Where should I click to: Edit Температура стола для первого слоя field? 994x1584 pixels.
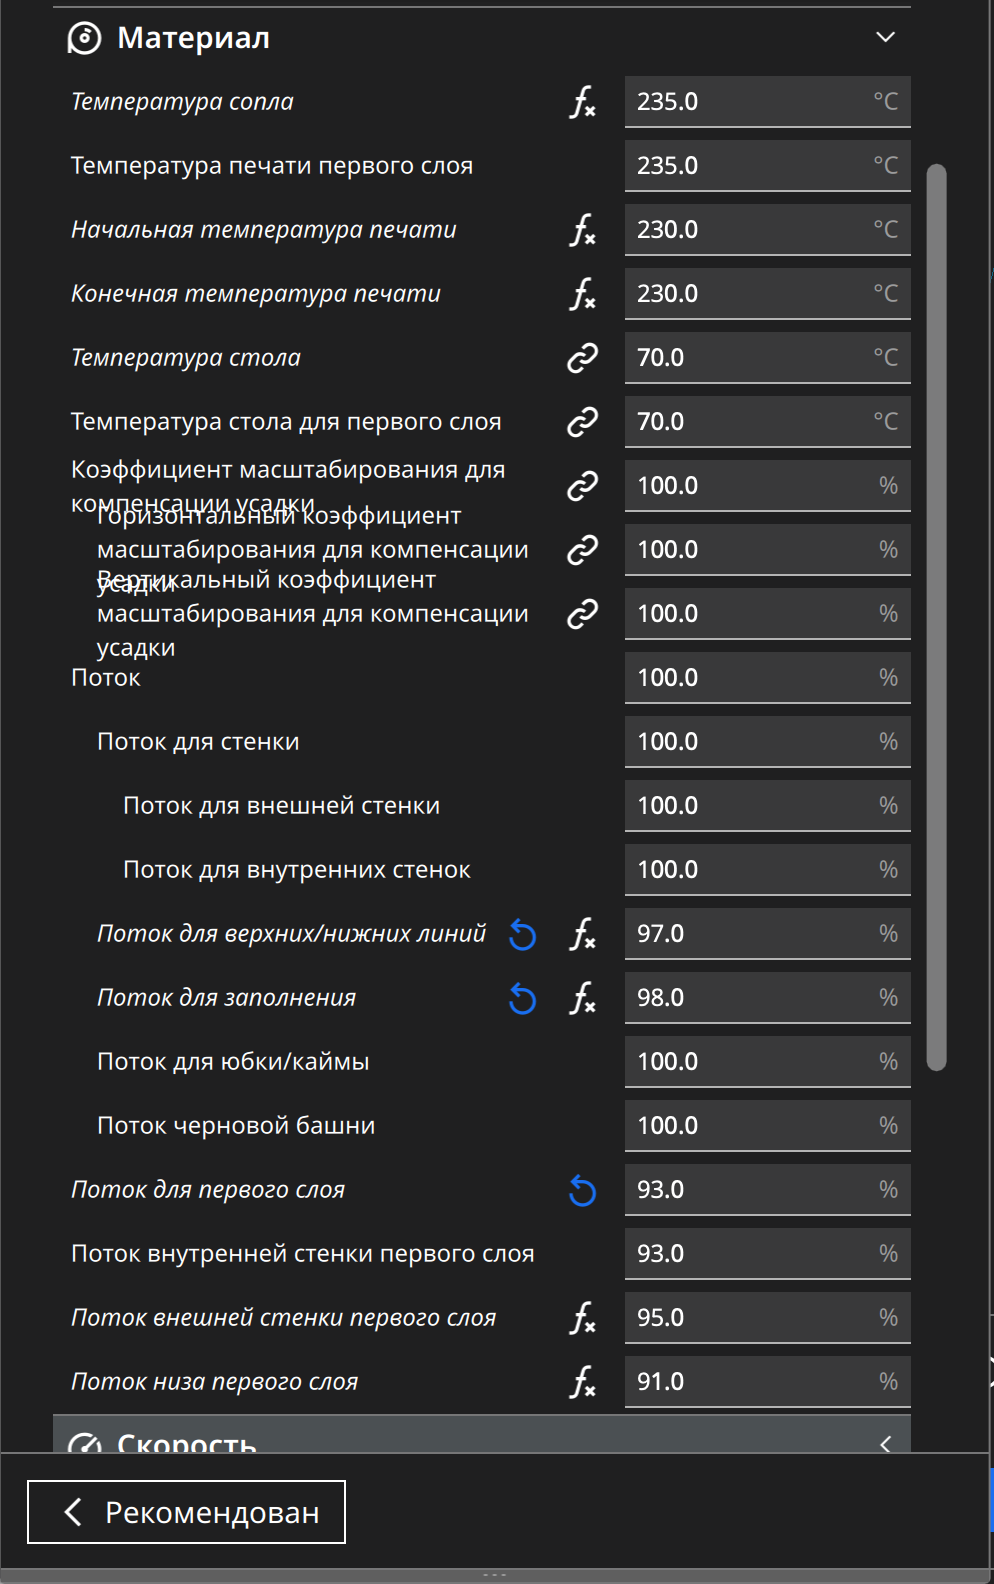point(768,422)
